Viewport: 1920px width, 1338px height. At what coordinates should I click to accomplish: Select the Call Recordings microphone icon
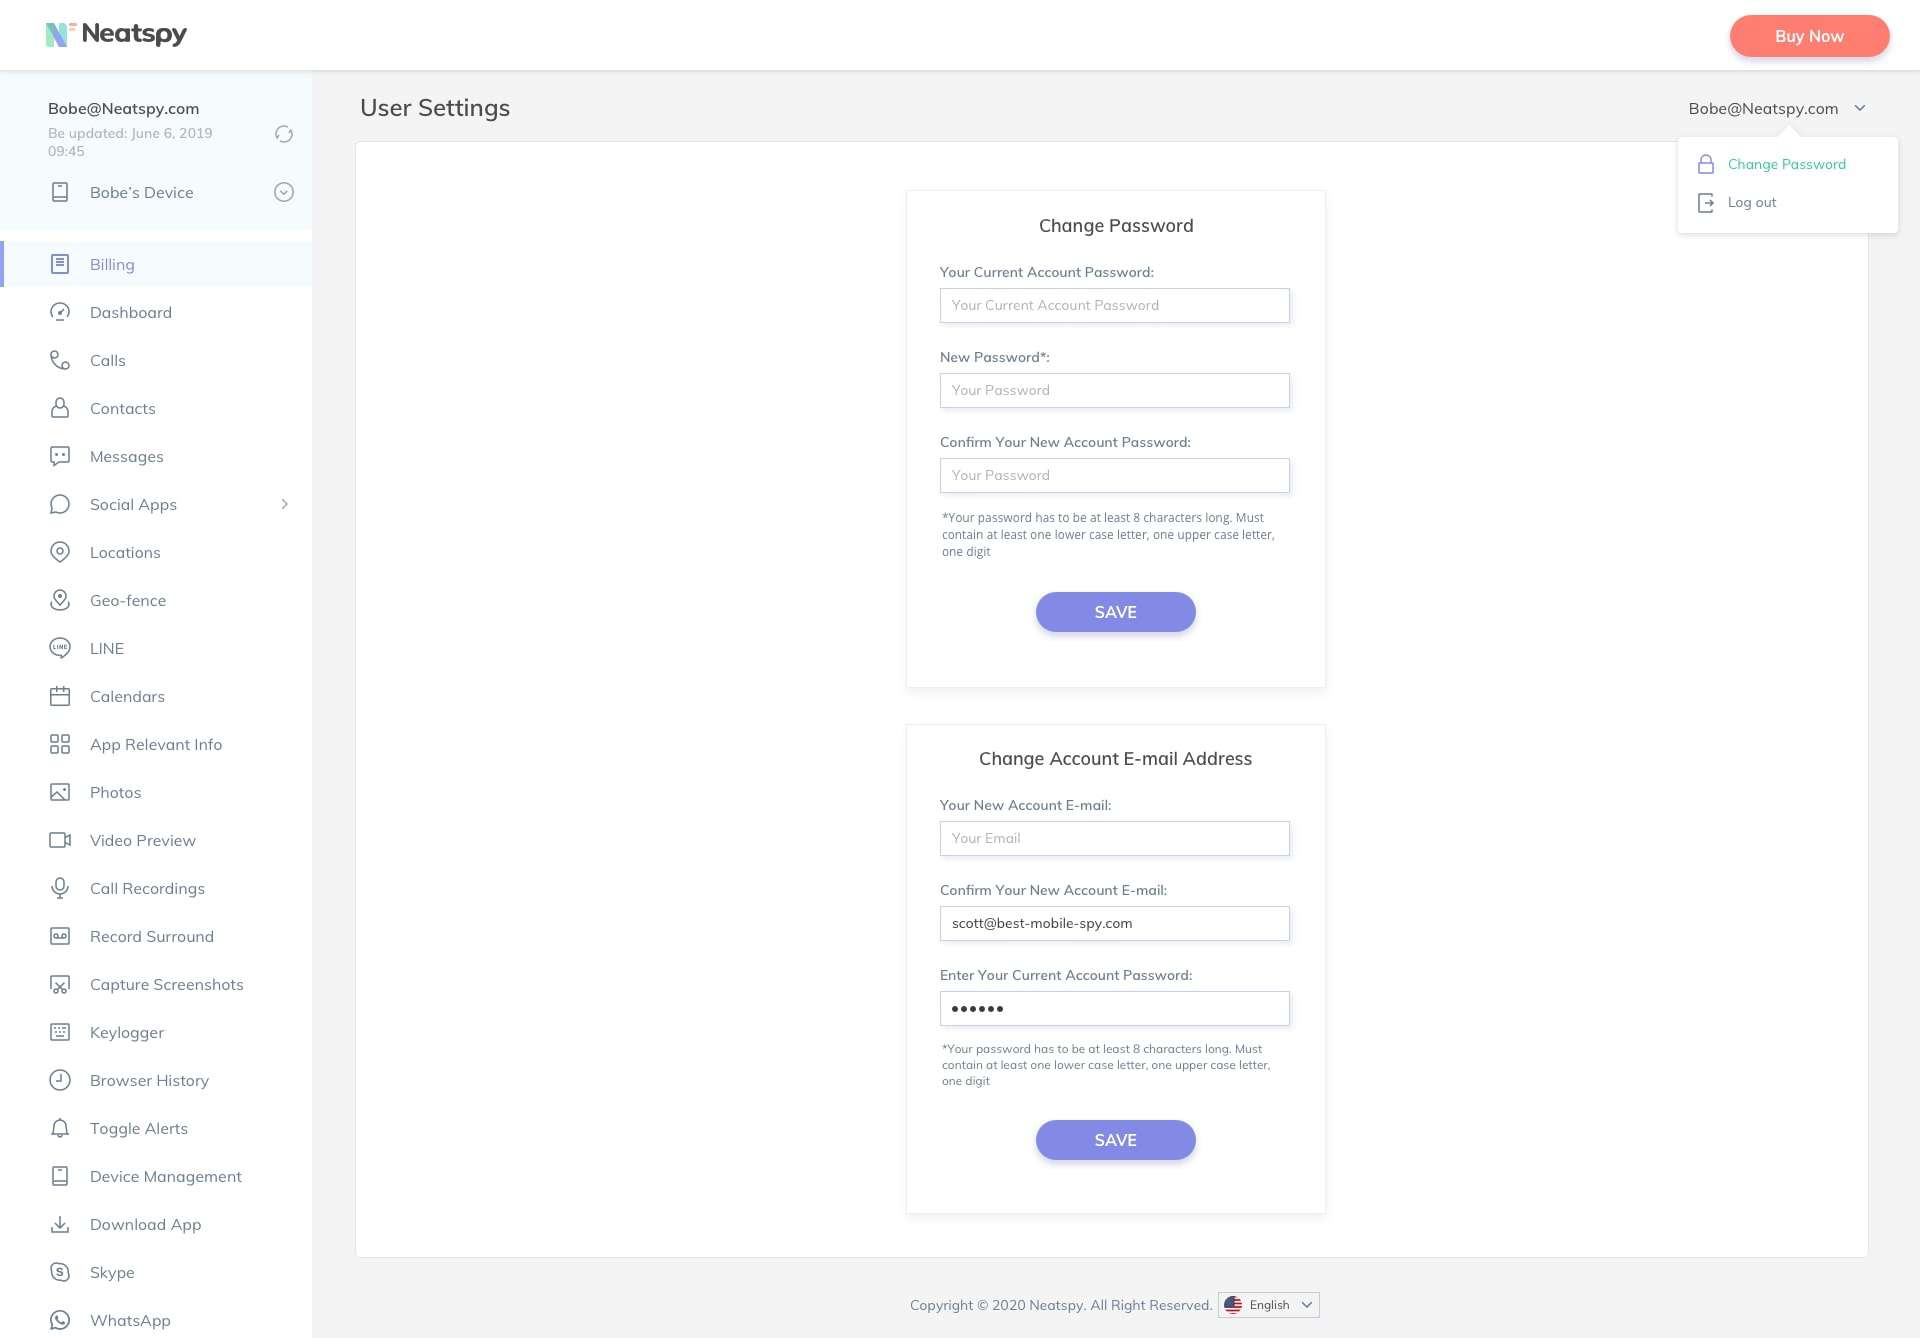(x=60, y=888)
